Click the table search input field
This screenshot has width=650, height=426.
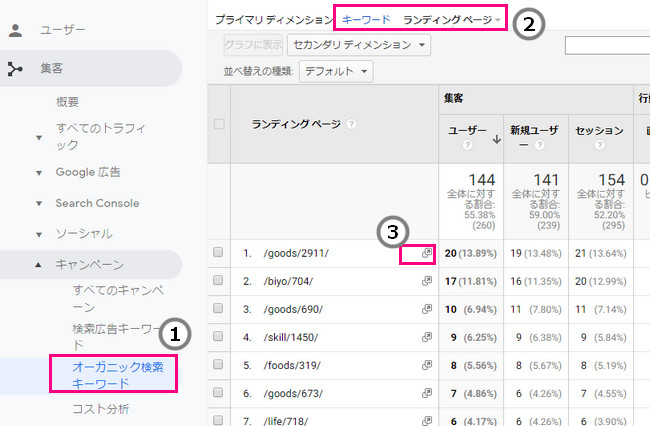(x=607, y=45)
